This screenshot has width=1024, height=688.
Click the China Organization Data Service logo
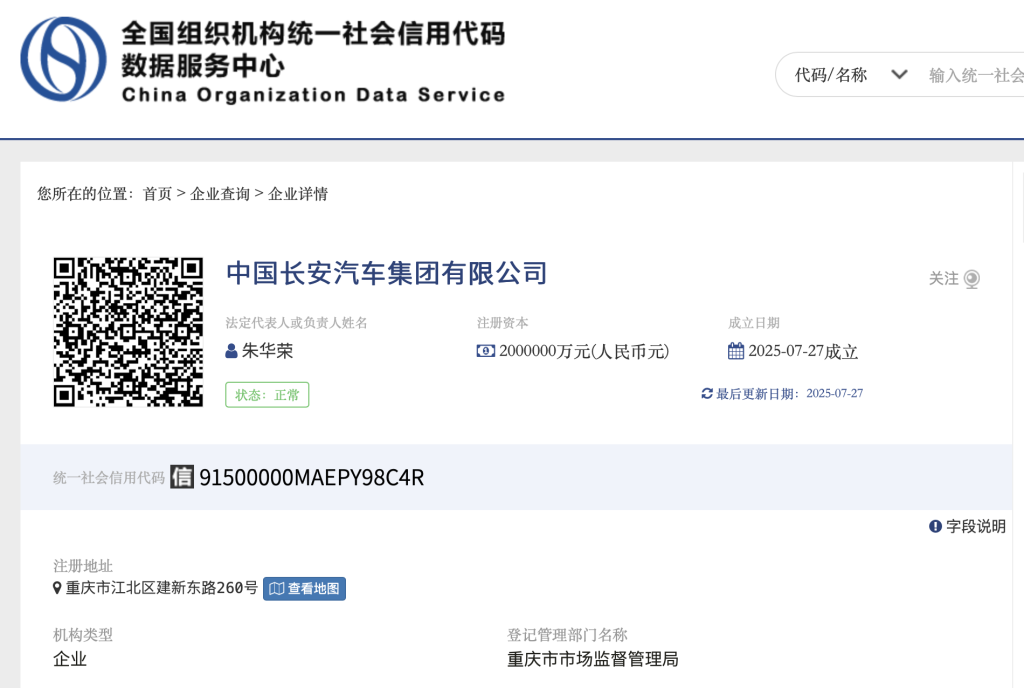coord(64,58)
